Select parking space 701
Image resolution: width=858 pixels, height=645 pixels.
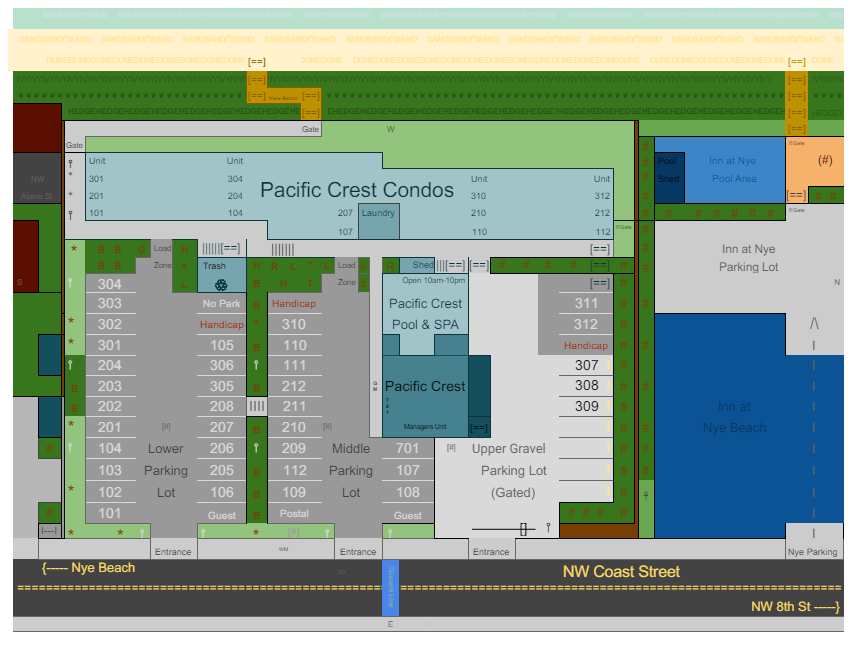(408, 448)
